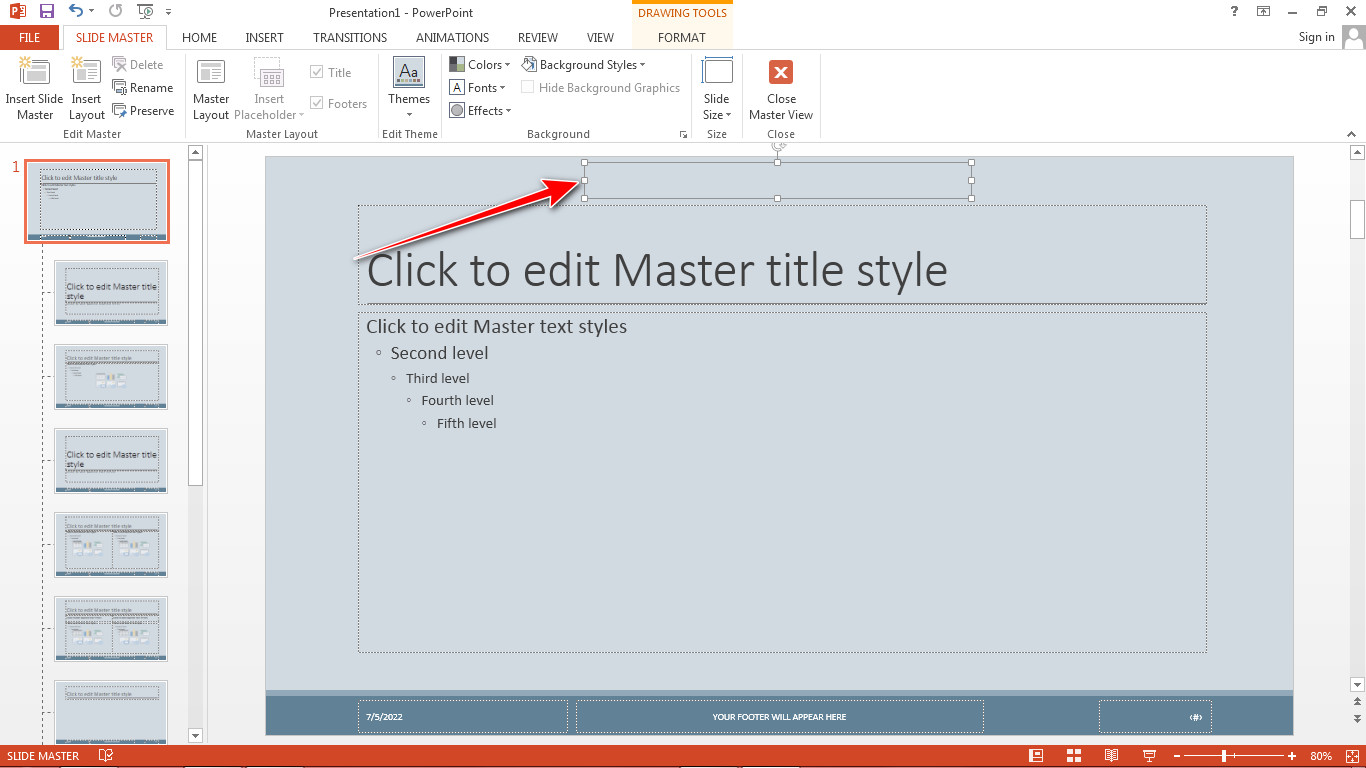Click the Insert Slide Master icon
Viewport: 1366px width, 768px height.
pos(34,88)
